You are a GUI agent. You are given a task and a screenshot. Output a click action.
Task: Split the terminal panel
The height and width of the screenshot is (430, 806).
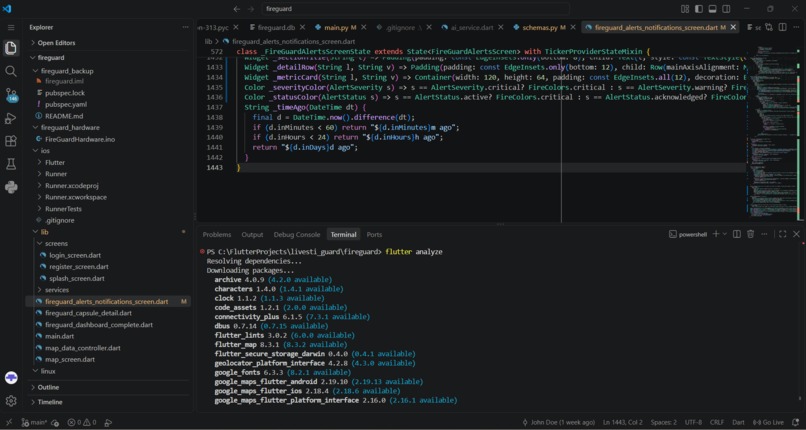737,234
